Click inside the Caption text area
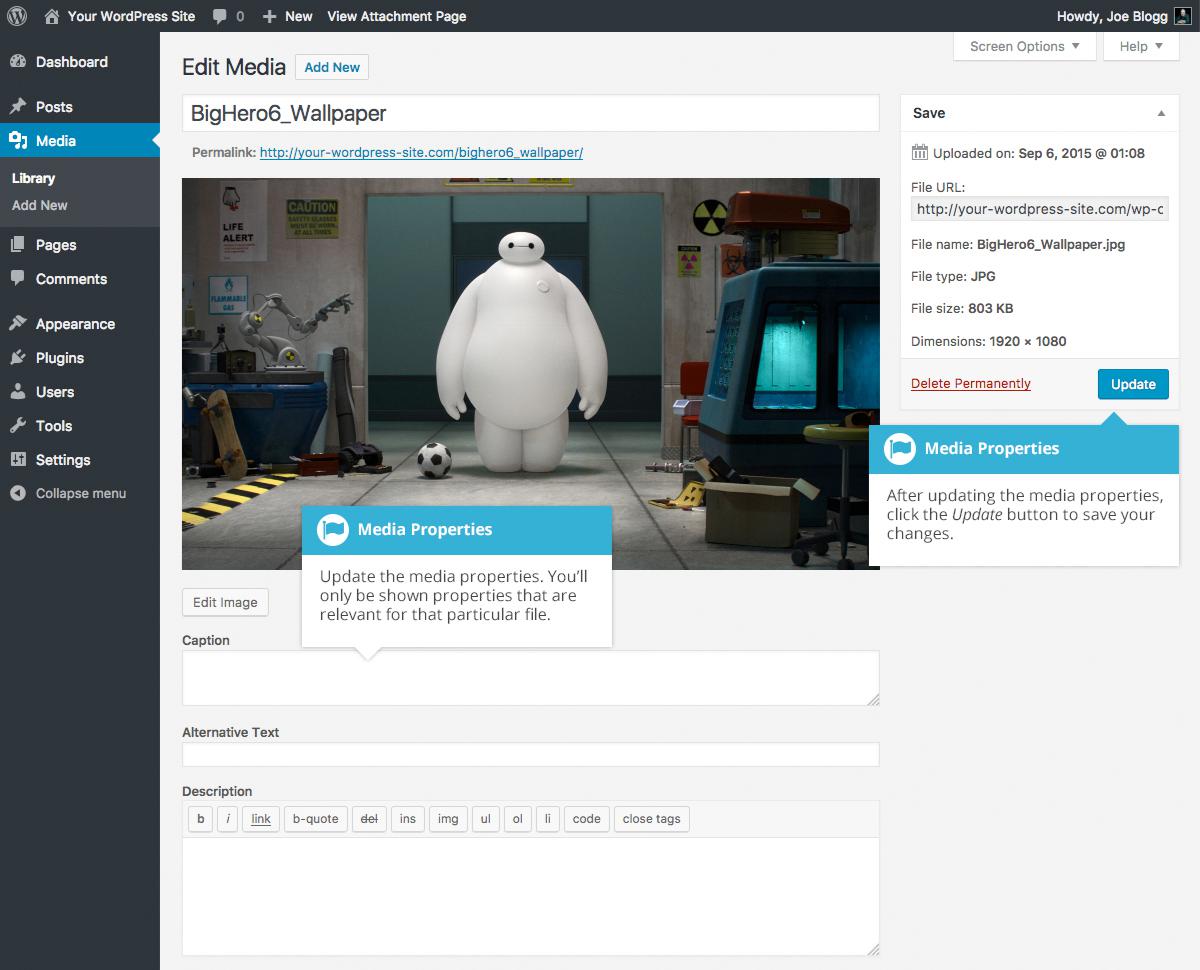Viewport: 1200px width, 970px height. (x=530, y=678)
